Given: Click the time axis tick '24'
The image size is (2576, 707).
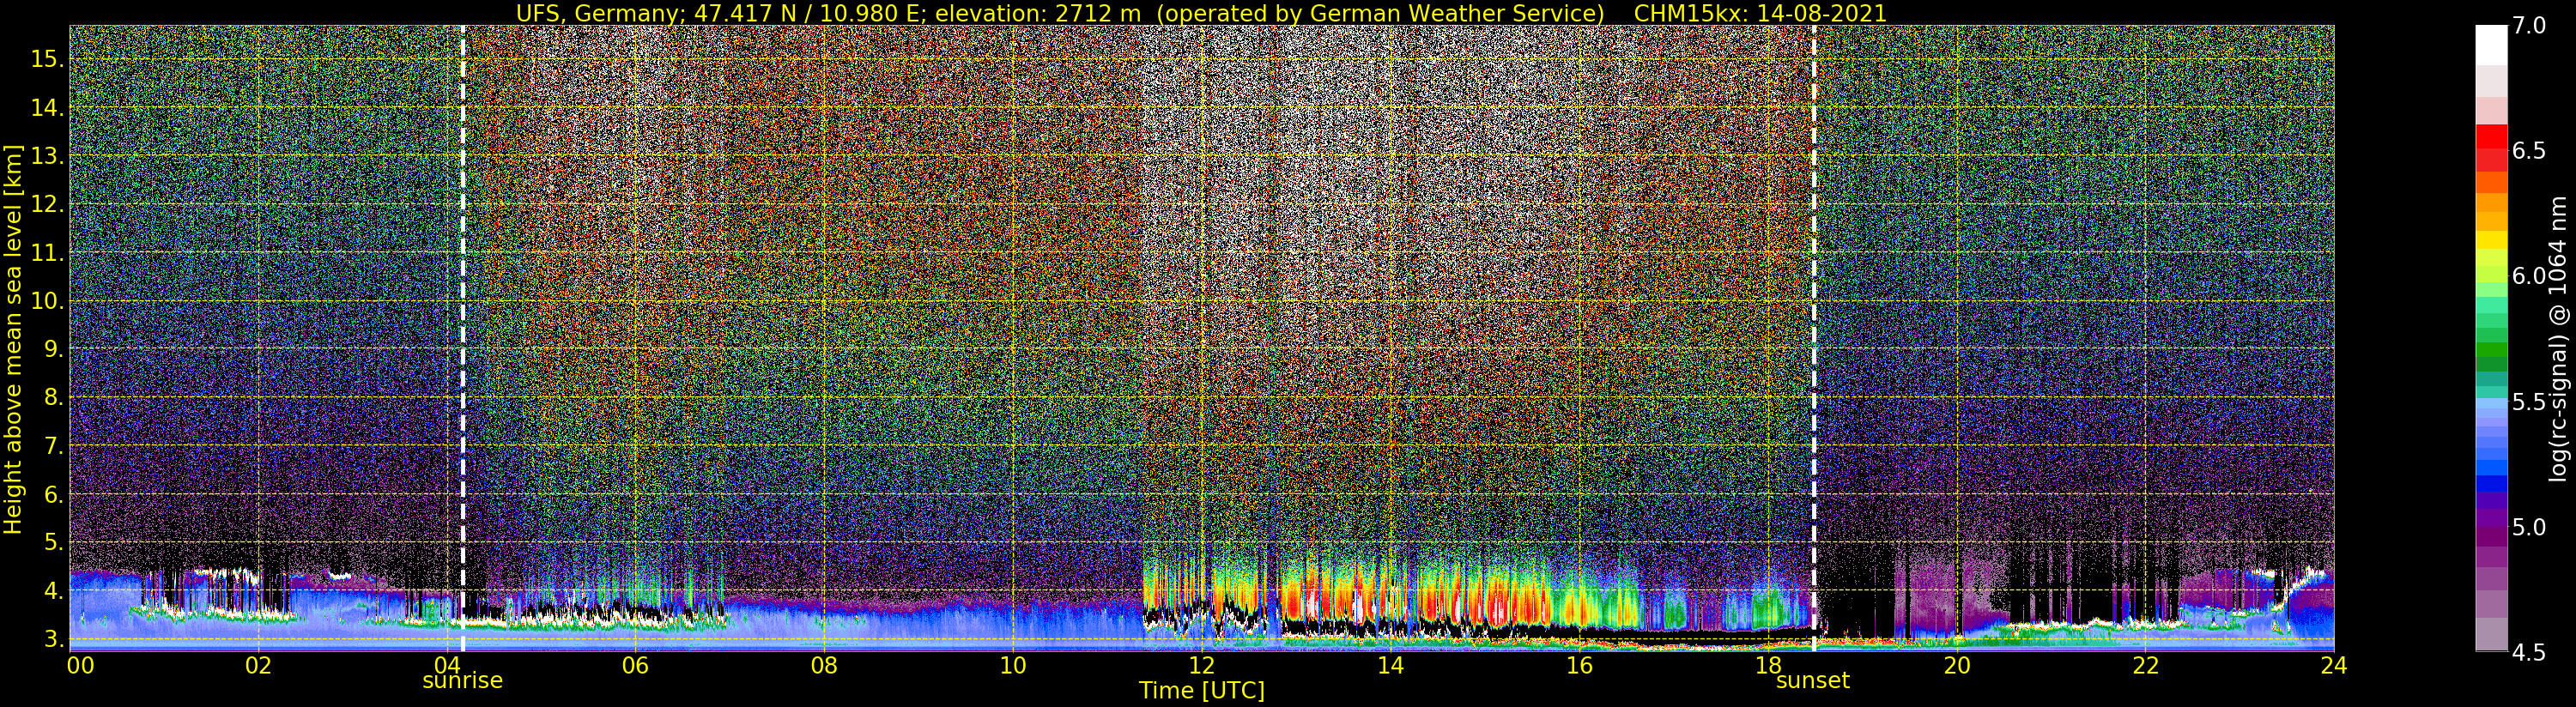Looking at the screenshot, I should 2334,666.
